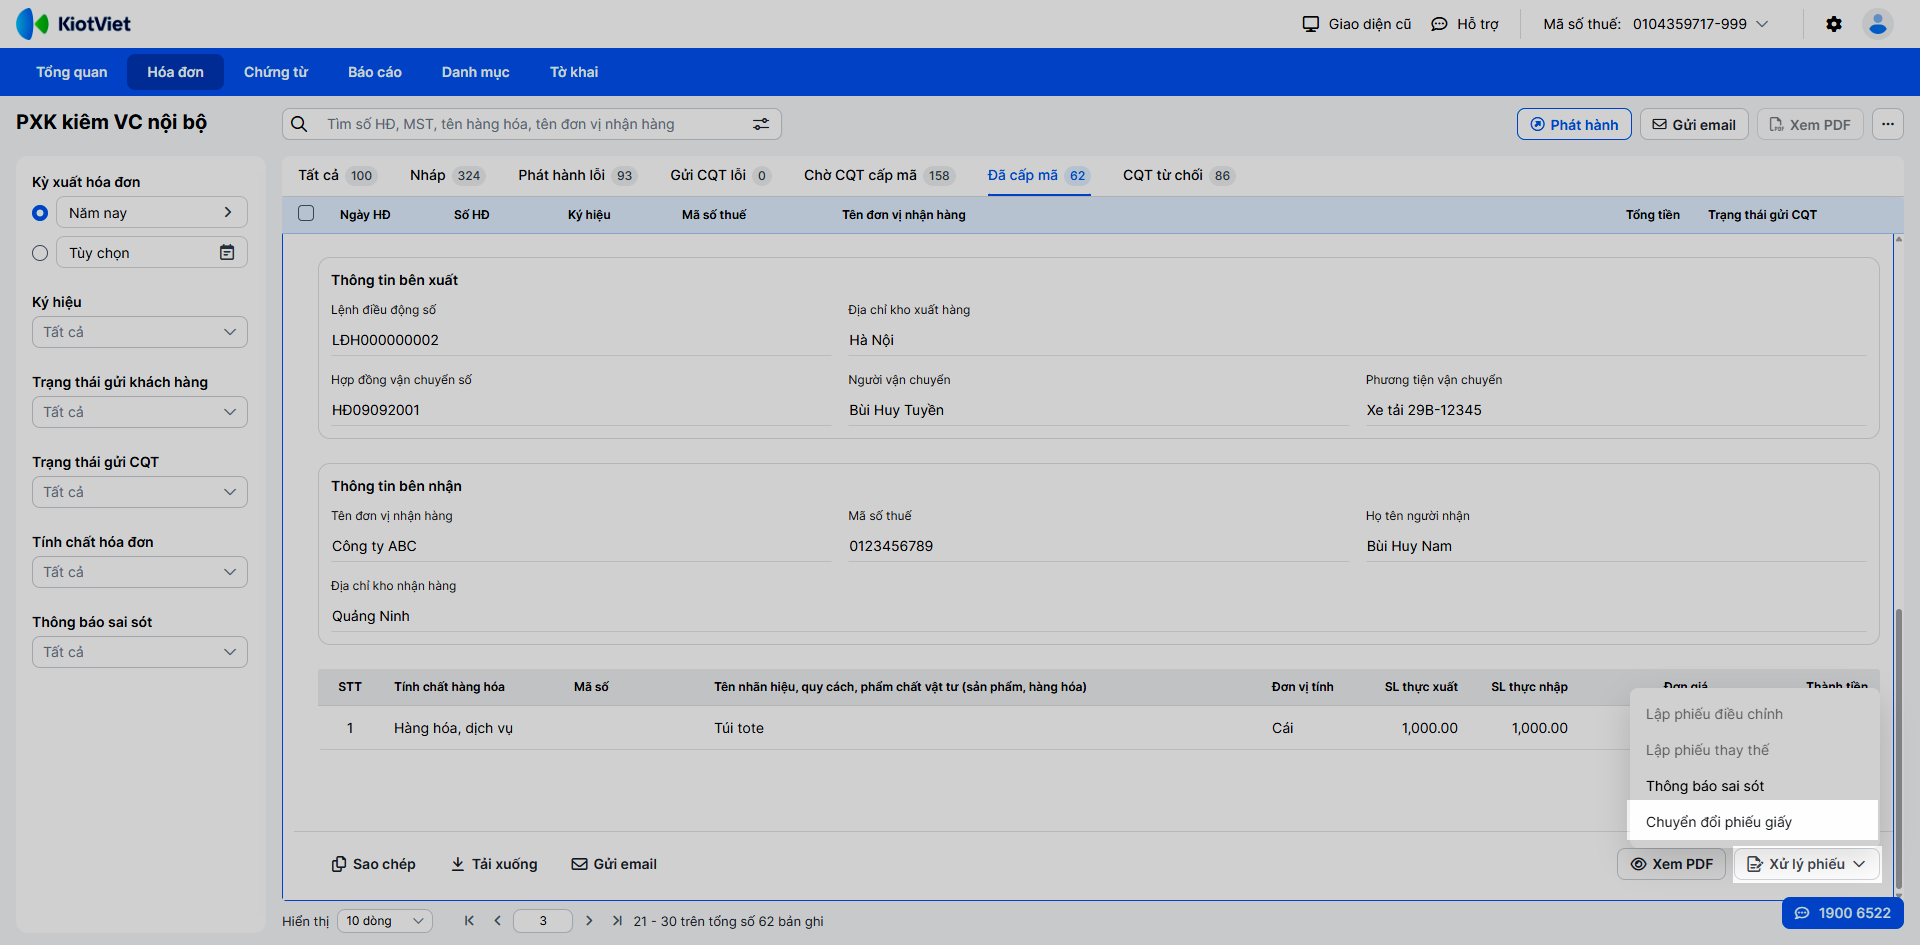Open user profile avatar

[1878, 24]
